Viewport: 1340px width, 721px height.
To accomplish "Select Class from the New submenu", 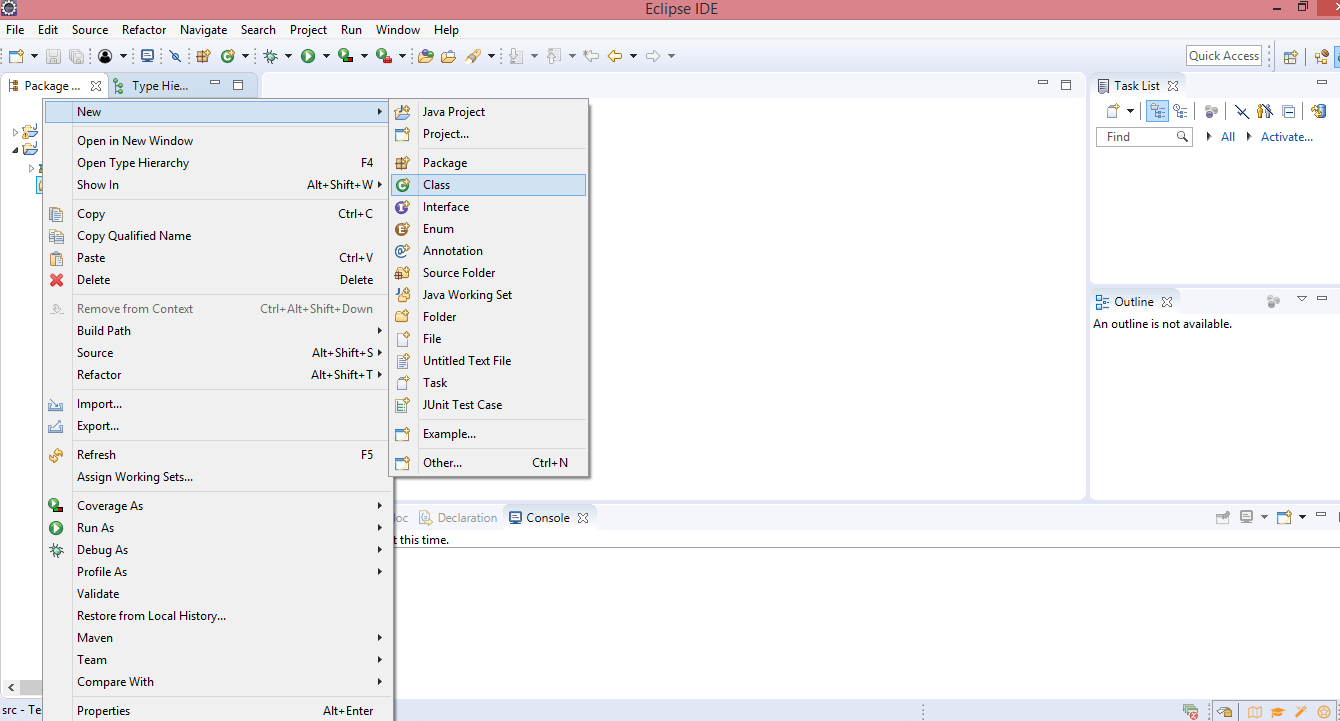I will [x=436, y=185].
